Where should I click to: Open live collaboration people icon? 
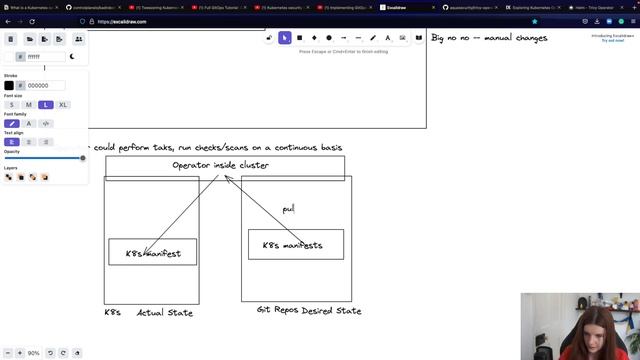[78, 39]
